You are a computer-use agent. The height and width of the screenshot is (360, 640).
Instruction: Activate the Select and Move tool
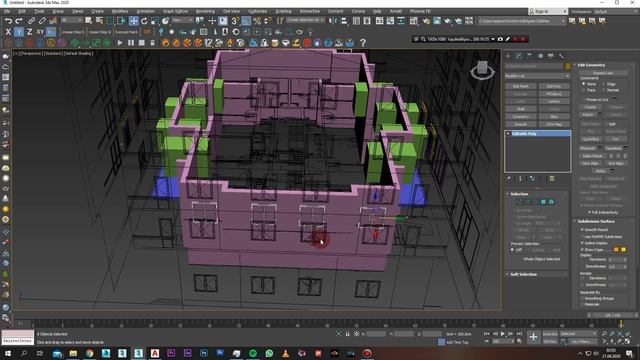[x=133, y=20]
